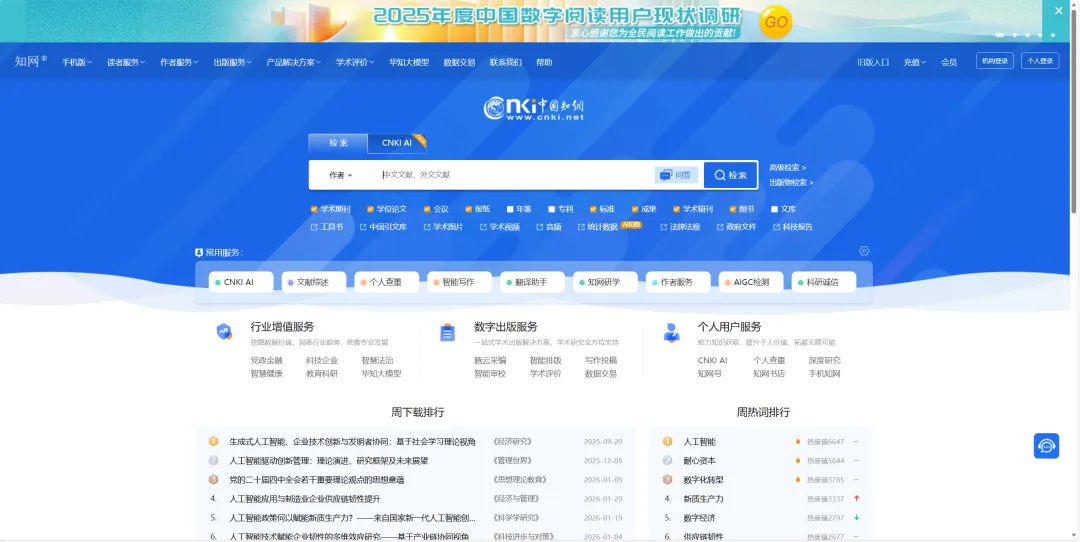Click the 问答 chat bubble button

click(x=676, y=175)
